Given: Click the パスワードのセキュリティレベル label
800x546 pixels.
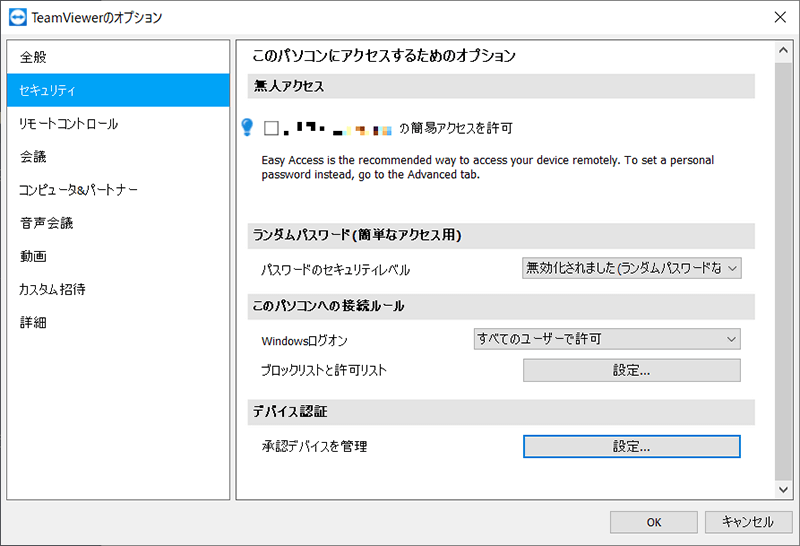Looking at the screenshot, I should [335, 269].
